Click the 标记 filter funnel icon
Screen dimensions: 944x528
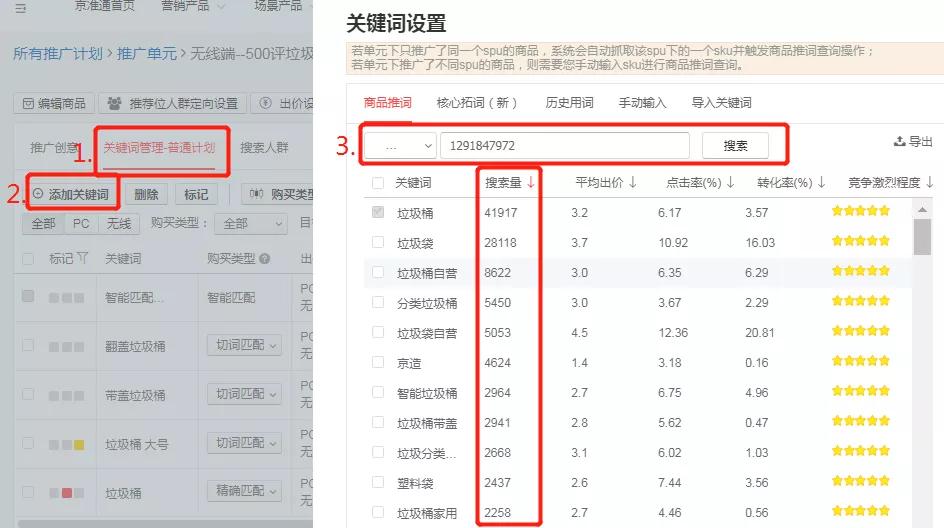point(82,258)
